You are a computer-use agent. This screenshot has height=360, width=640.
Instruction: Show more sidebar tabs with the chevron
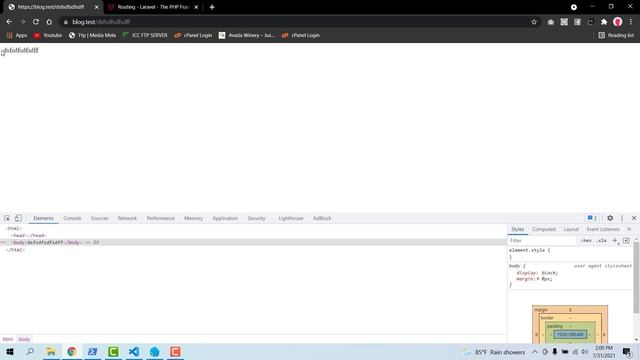click(x=629, y=229)
